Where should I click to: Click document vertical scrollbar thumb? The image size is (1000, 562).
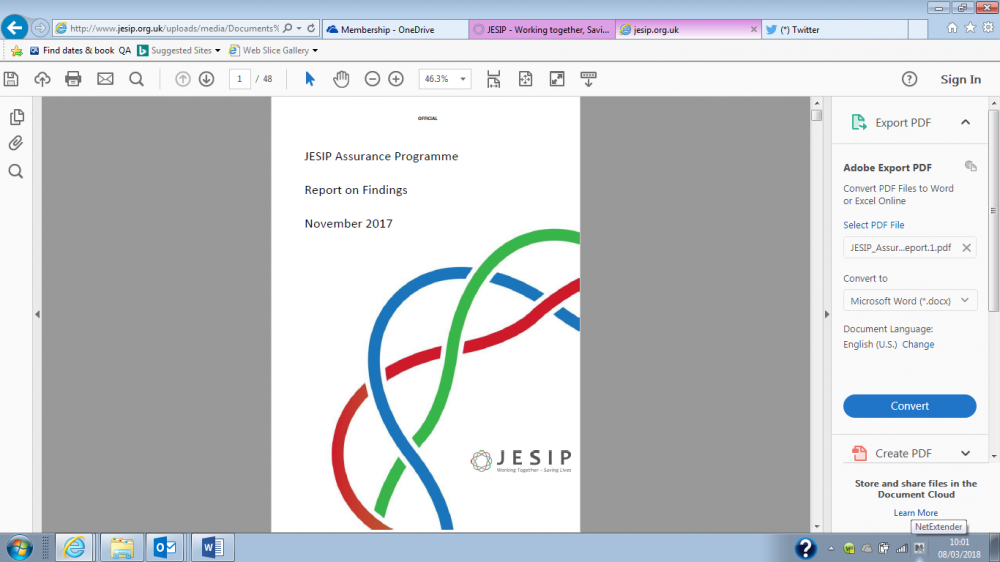click(816, 115)
